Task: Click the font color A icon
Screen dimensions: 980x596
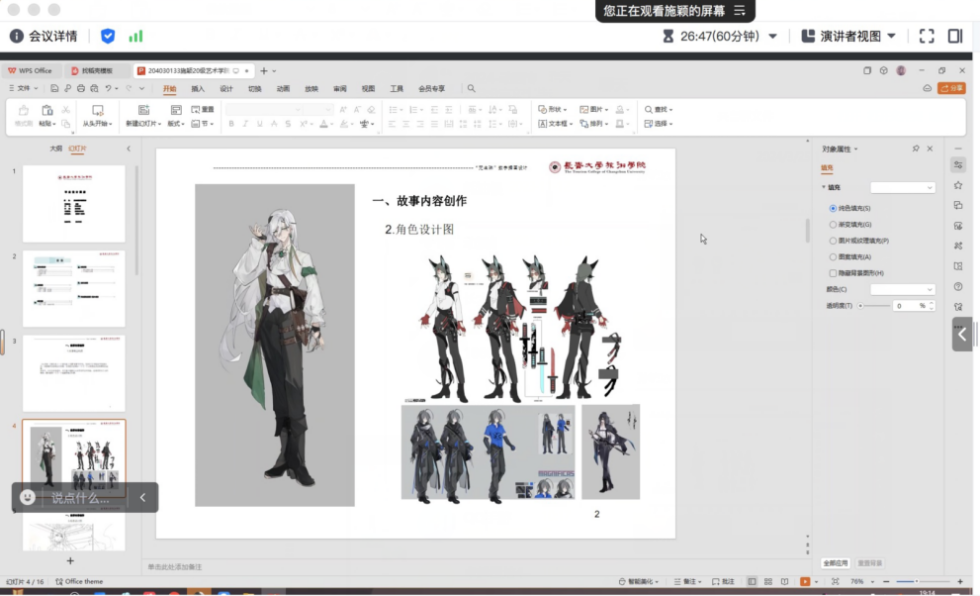Action: click(x=324, y=124)
